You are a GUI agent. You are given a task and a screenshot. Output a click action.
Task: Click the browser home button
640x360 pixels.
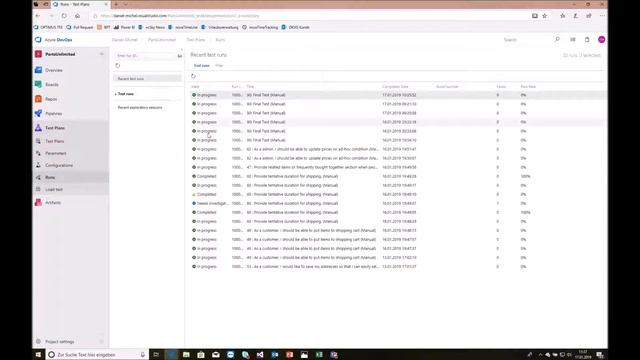point(78,16)
